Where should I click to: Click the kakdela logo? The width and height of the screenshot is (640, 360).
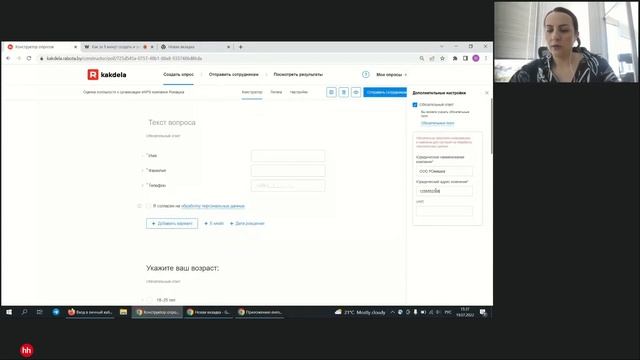point(107,75)
